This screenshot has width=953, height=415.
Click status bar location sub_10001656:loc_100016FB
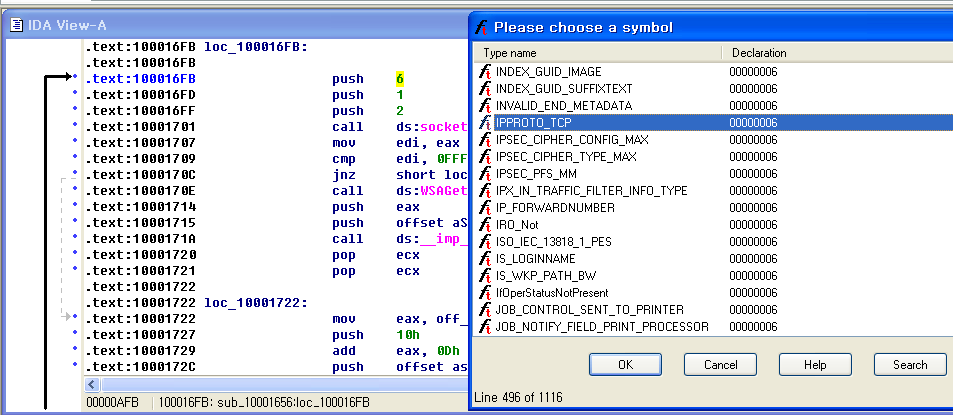tap(264, 402)
